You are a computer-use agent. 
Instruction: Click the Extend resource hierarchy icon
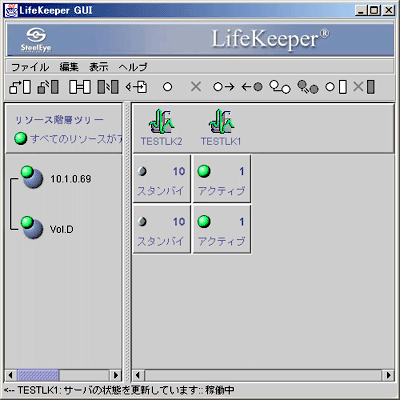[x=336, y=87]
